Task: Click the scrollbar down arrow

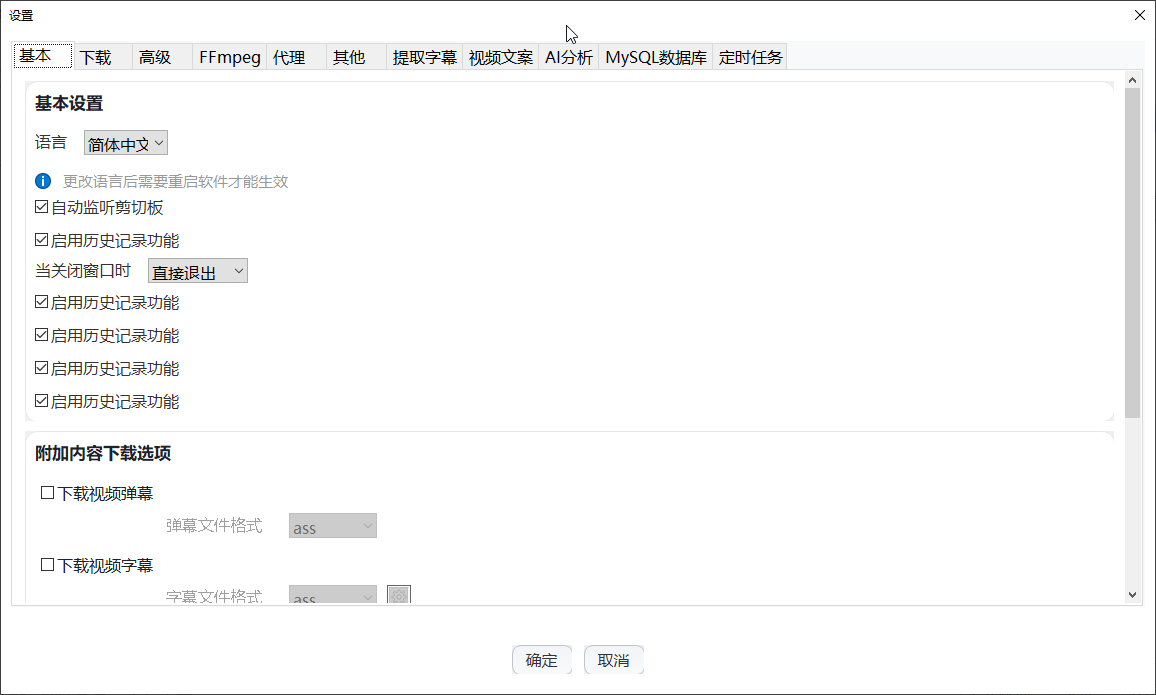Action: (x=1133, y=593)
